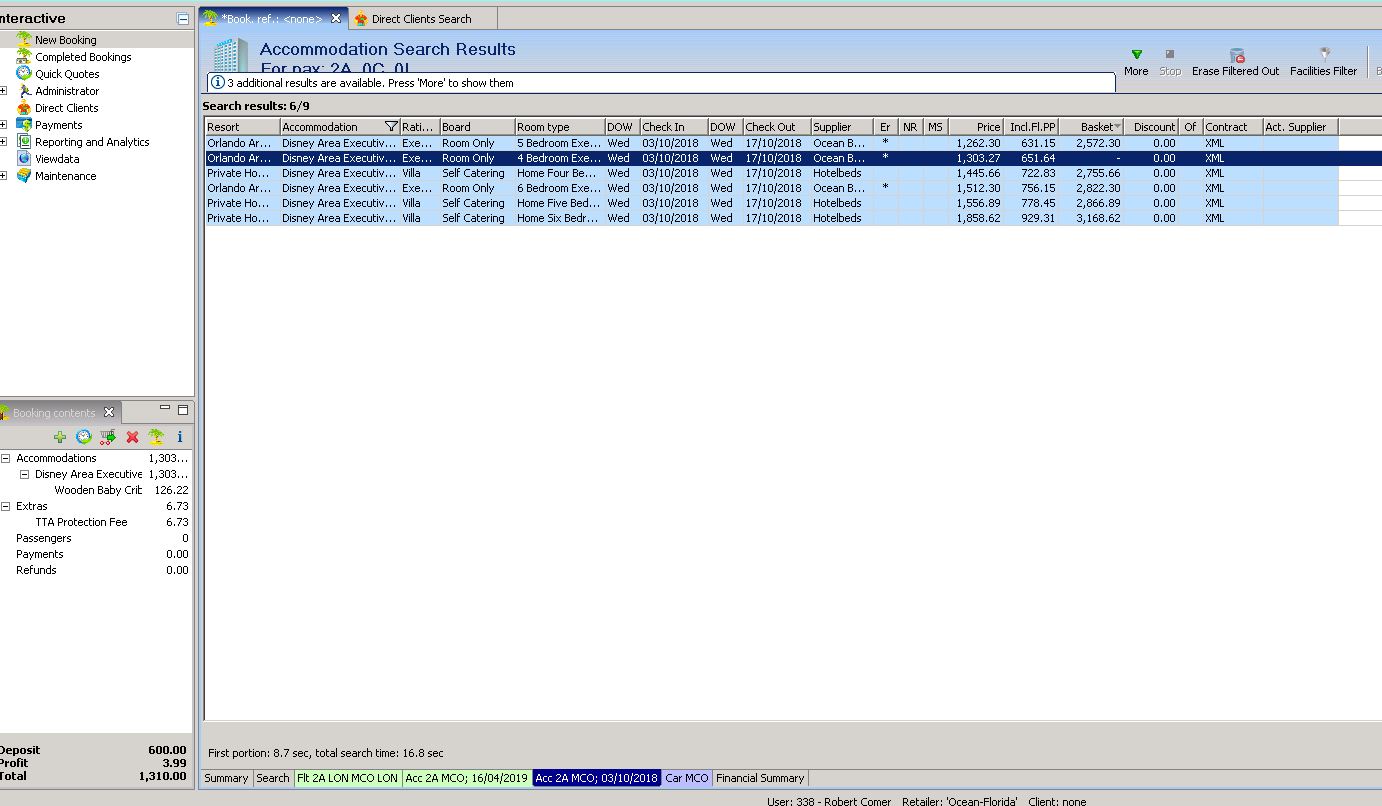Viewport: 1382px width, 806px height.
Task: Click the red X delete icon in Booking contents
Action: [132, 437]
